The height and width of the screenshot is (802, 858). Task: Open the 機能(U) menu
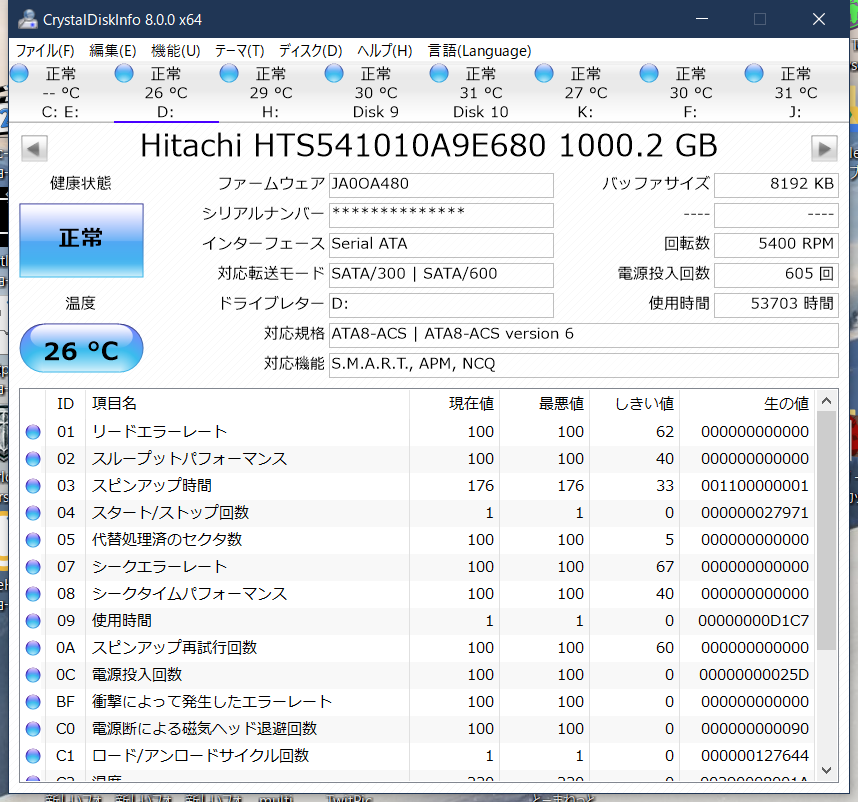pos(175,51)
